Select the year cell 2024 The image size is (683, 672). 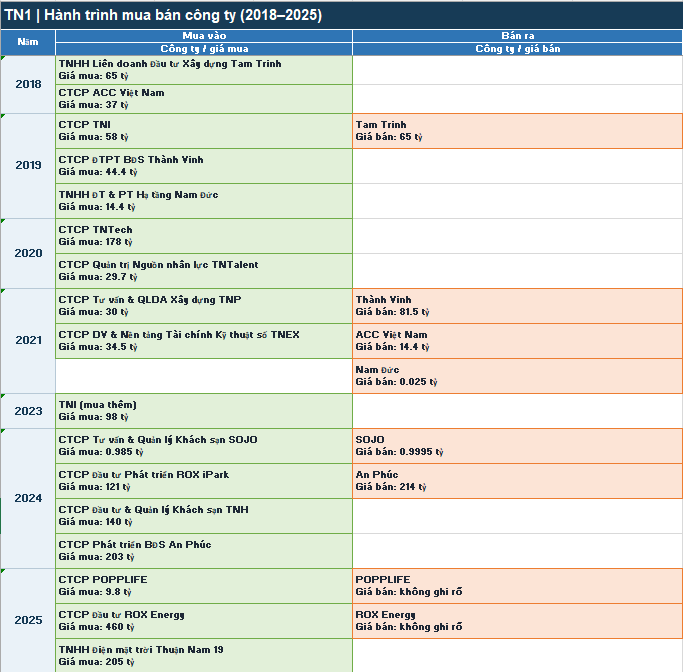pos(28,499)
